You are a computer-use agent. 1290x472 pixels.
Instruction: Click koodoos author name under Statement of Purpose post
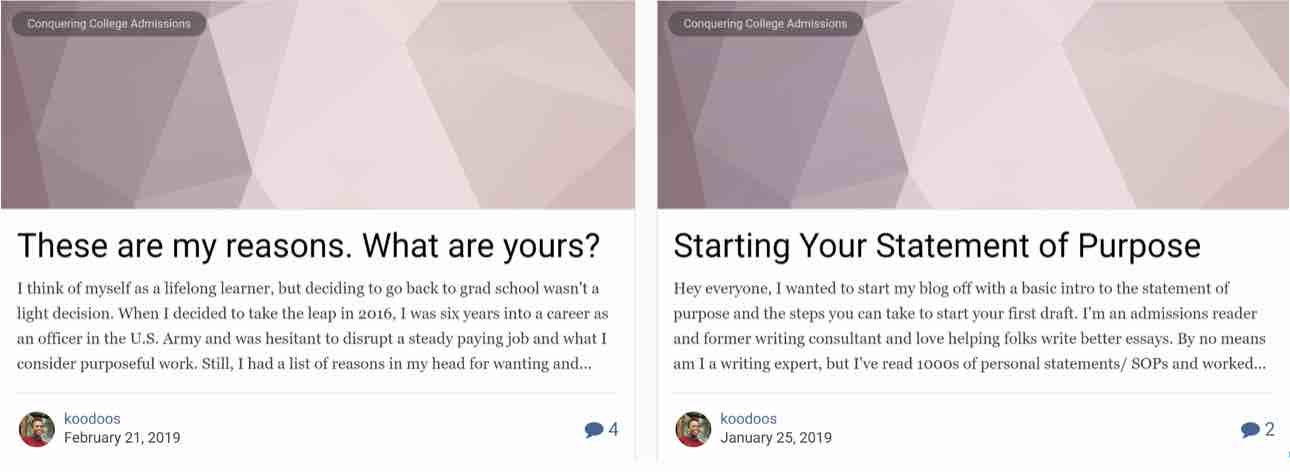point(748,419)
